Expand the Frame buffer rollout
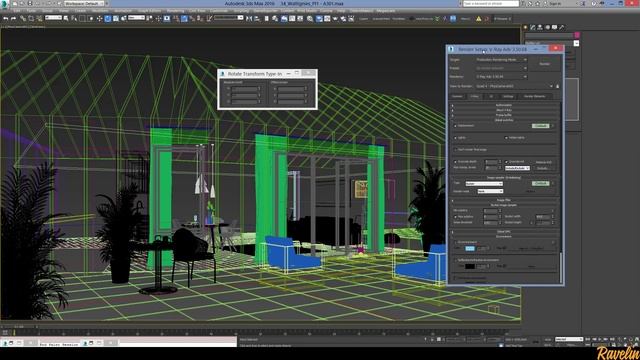The image size is (640, 360). tap(504, 115)
